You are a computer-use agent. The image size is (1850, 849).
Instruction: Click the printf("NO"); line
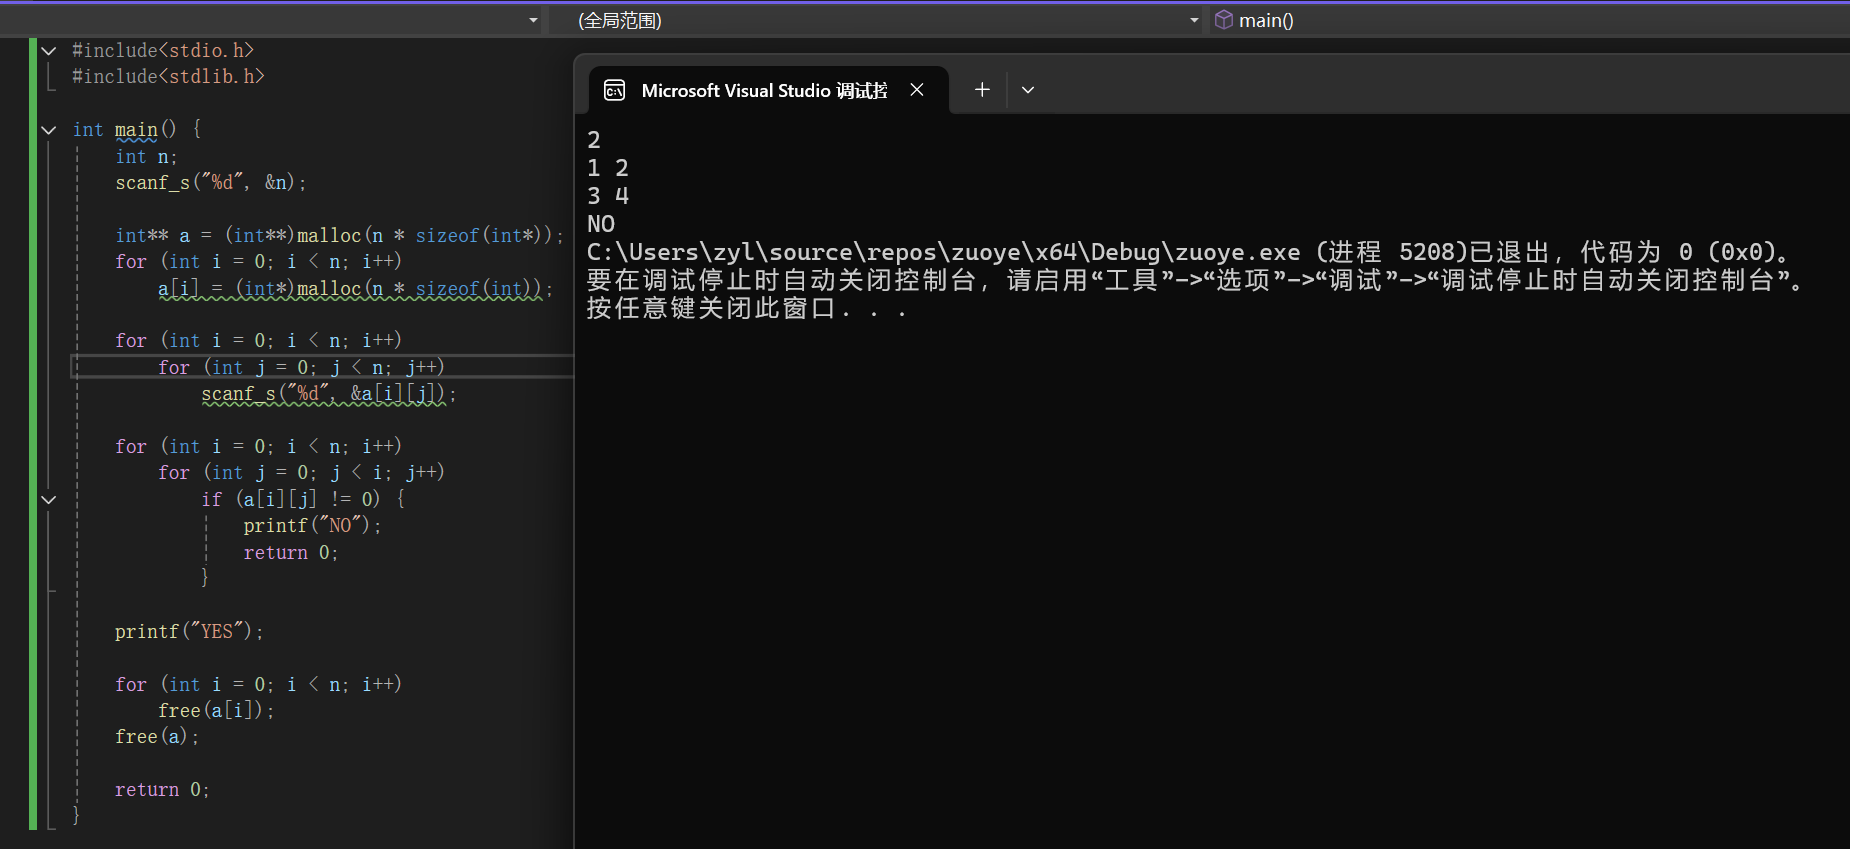click(x=312, y=525)
